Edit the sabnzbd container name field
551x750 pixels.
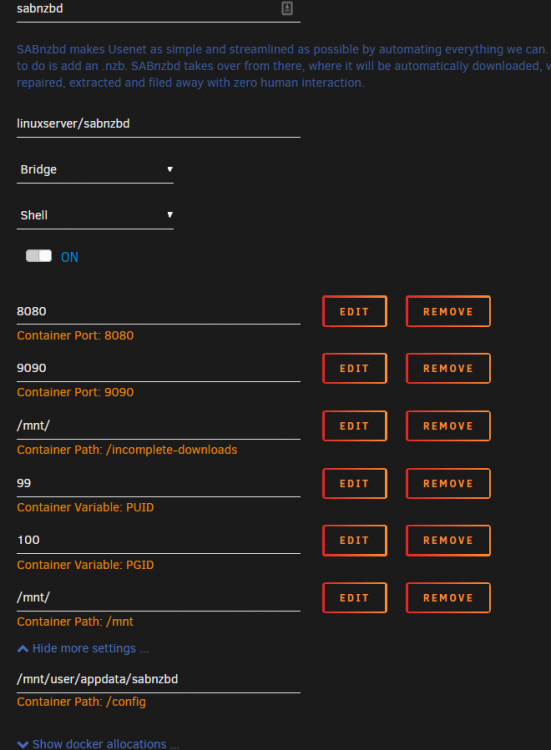point(158,11)
